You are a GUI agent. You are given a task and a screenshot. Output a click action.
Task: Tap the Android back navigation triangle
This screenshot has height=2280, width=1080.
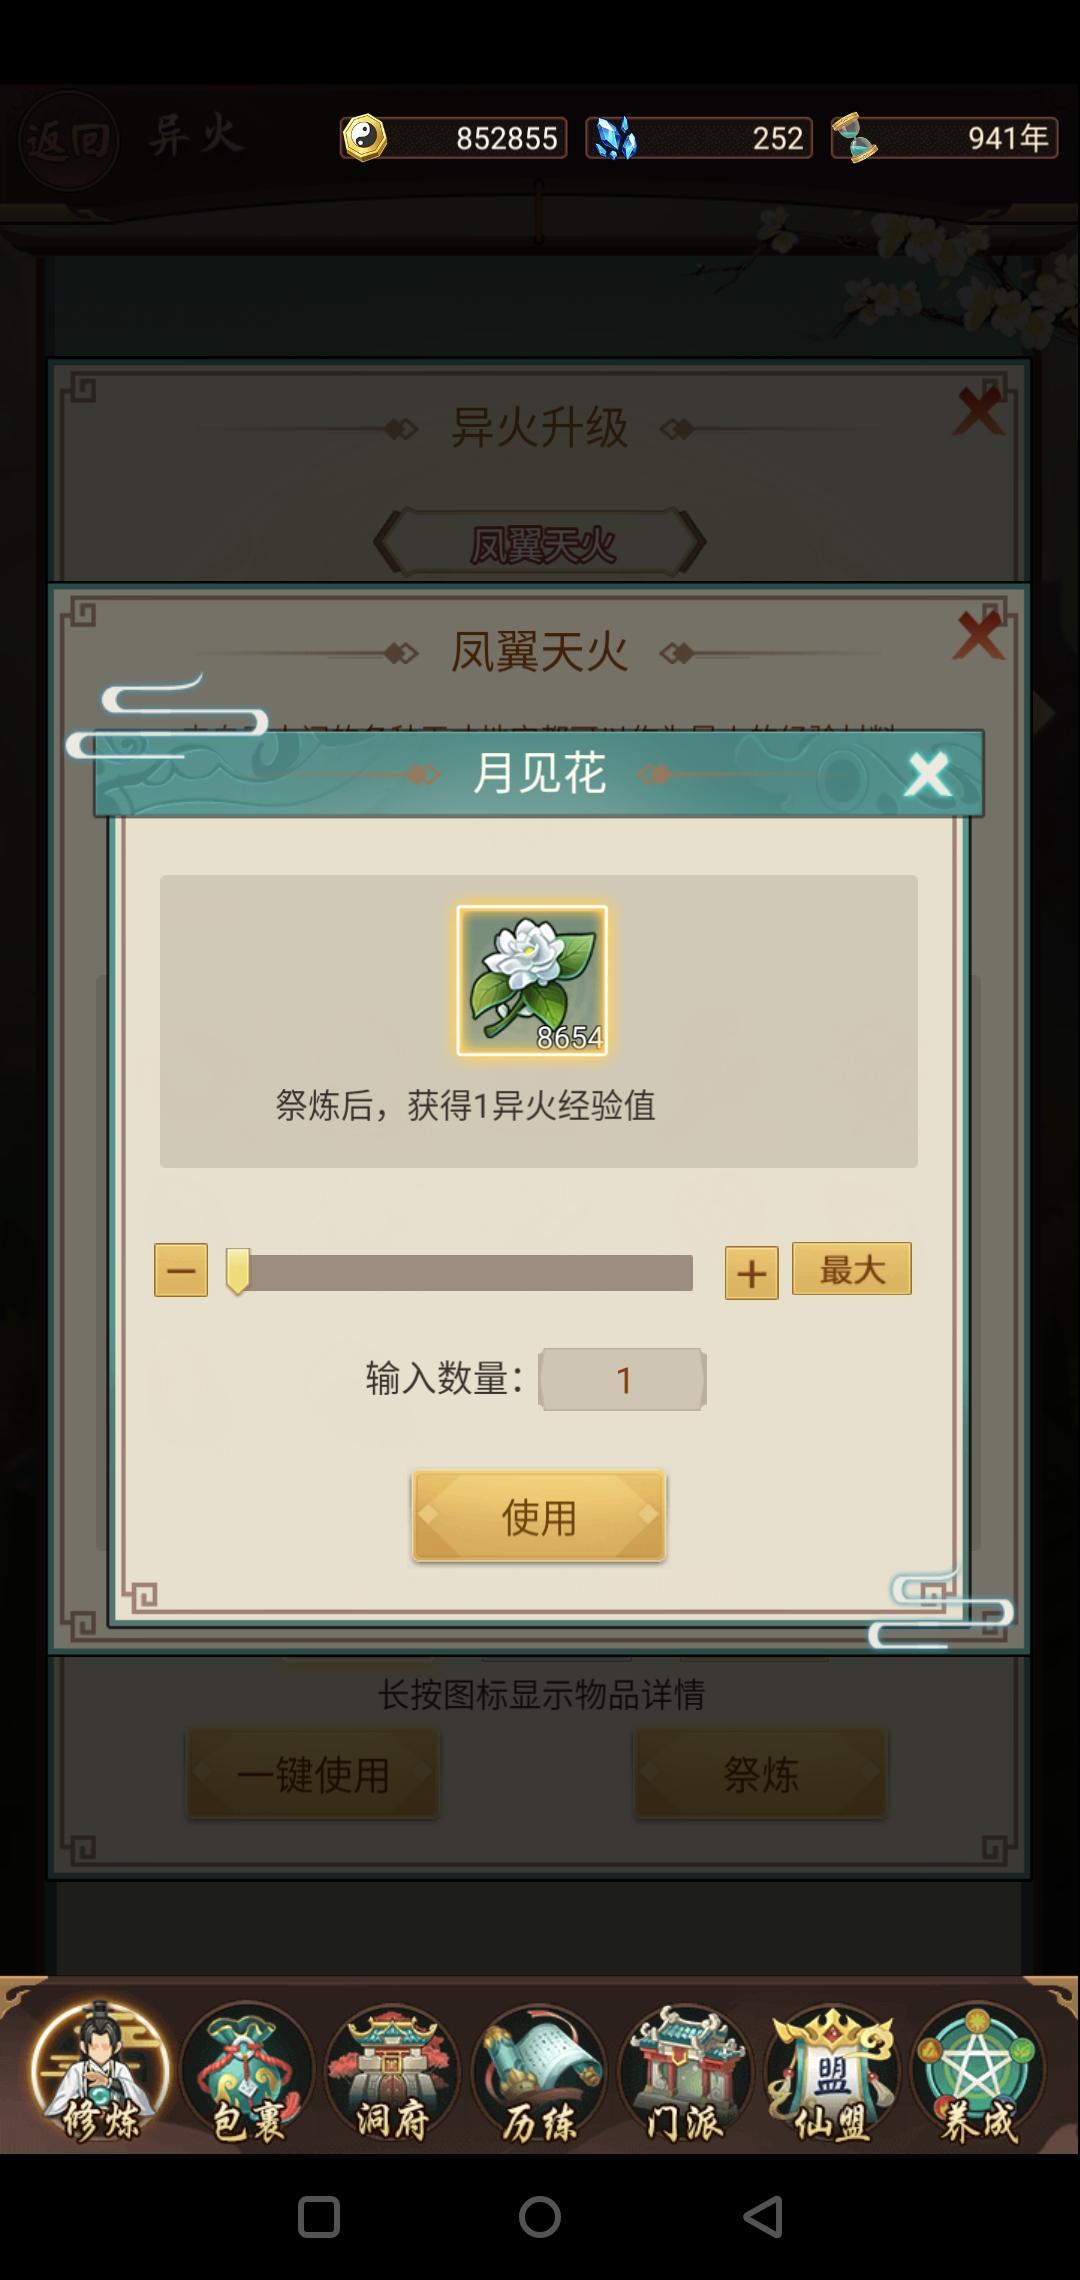(763, 2216)
